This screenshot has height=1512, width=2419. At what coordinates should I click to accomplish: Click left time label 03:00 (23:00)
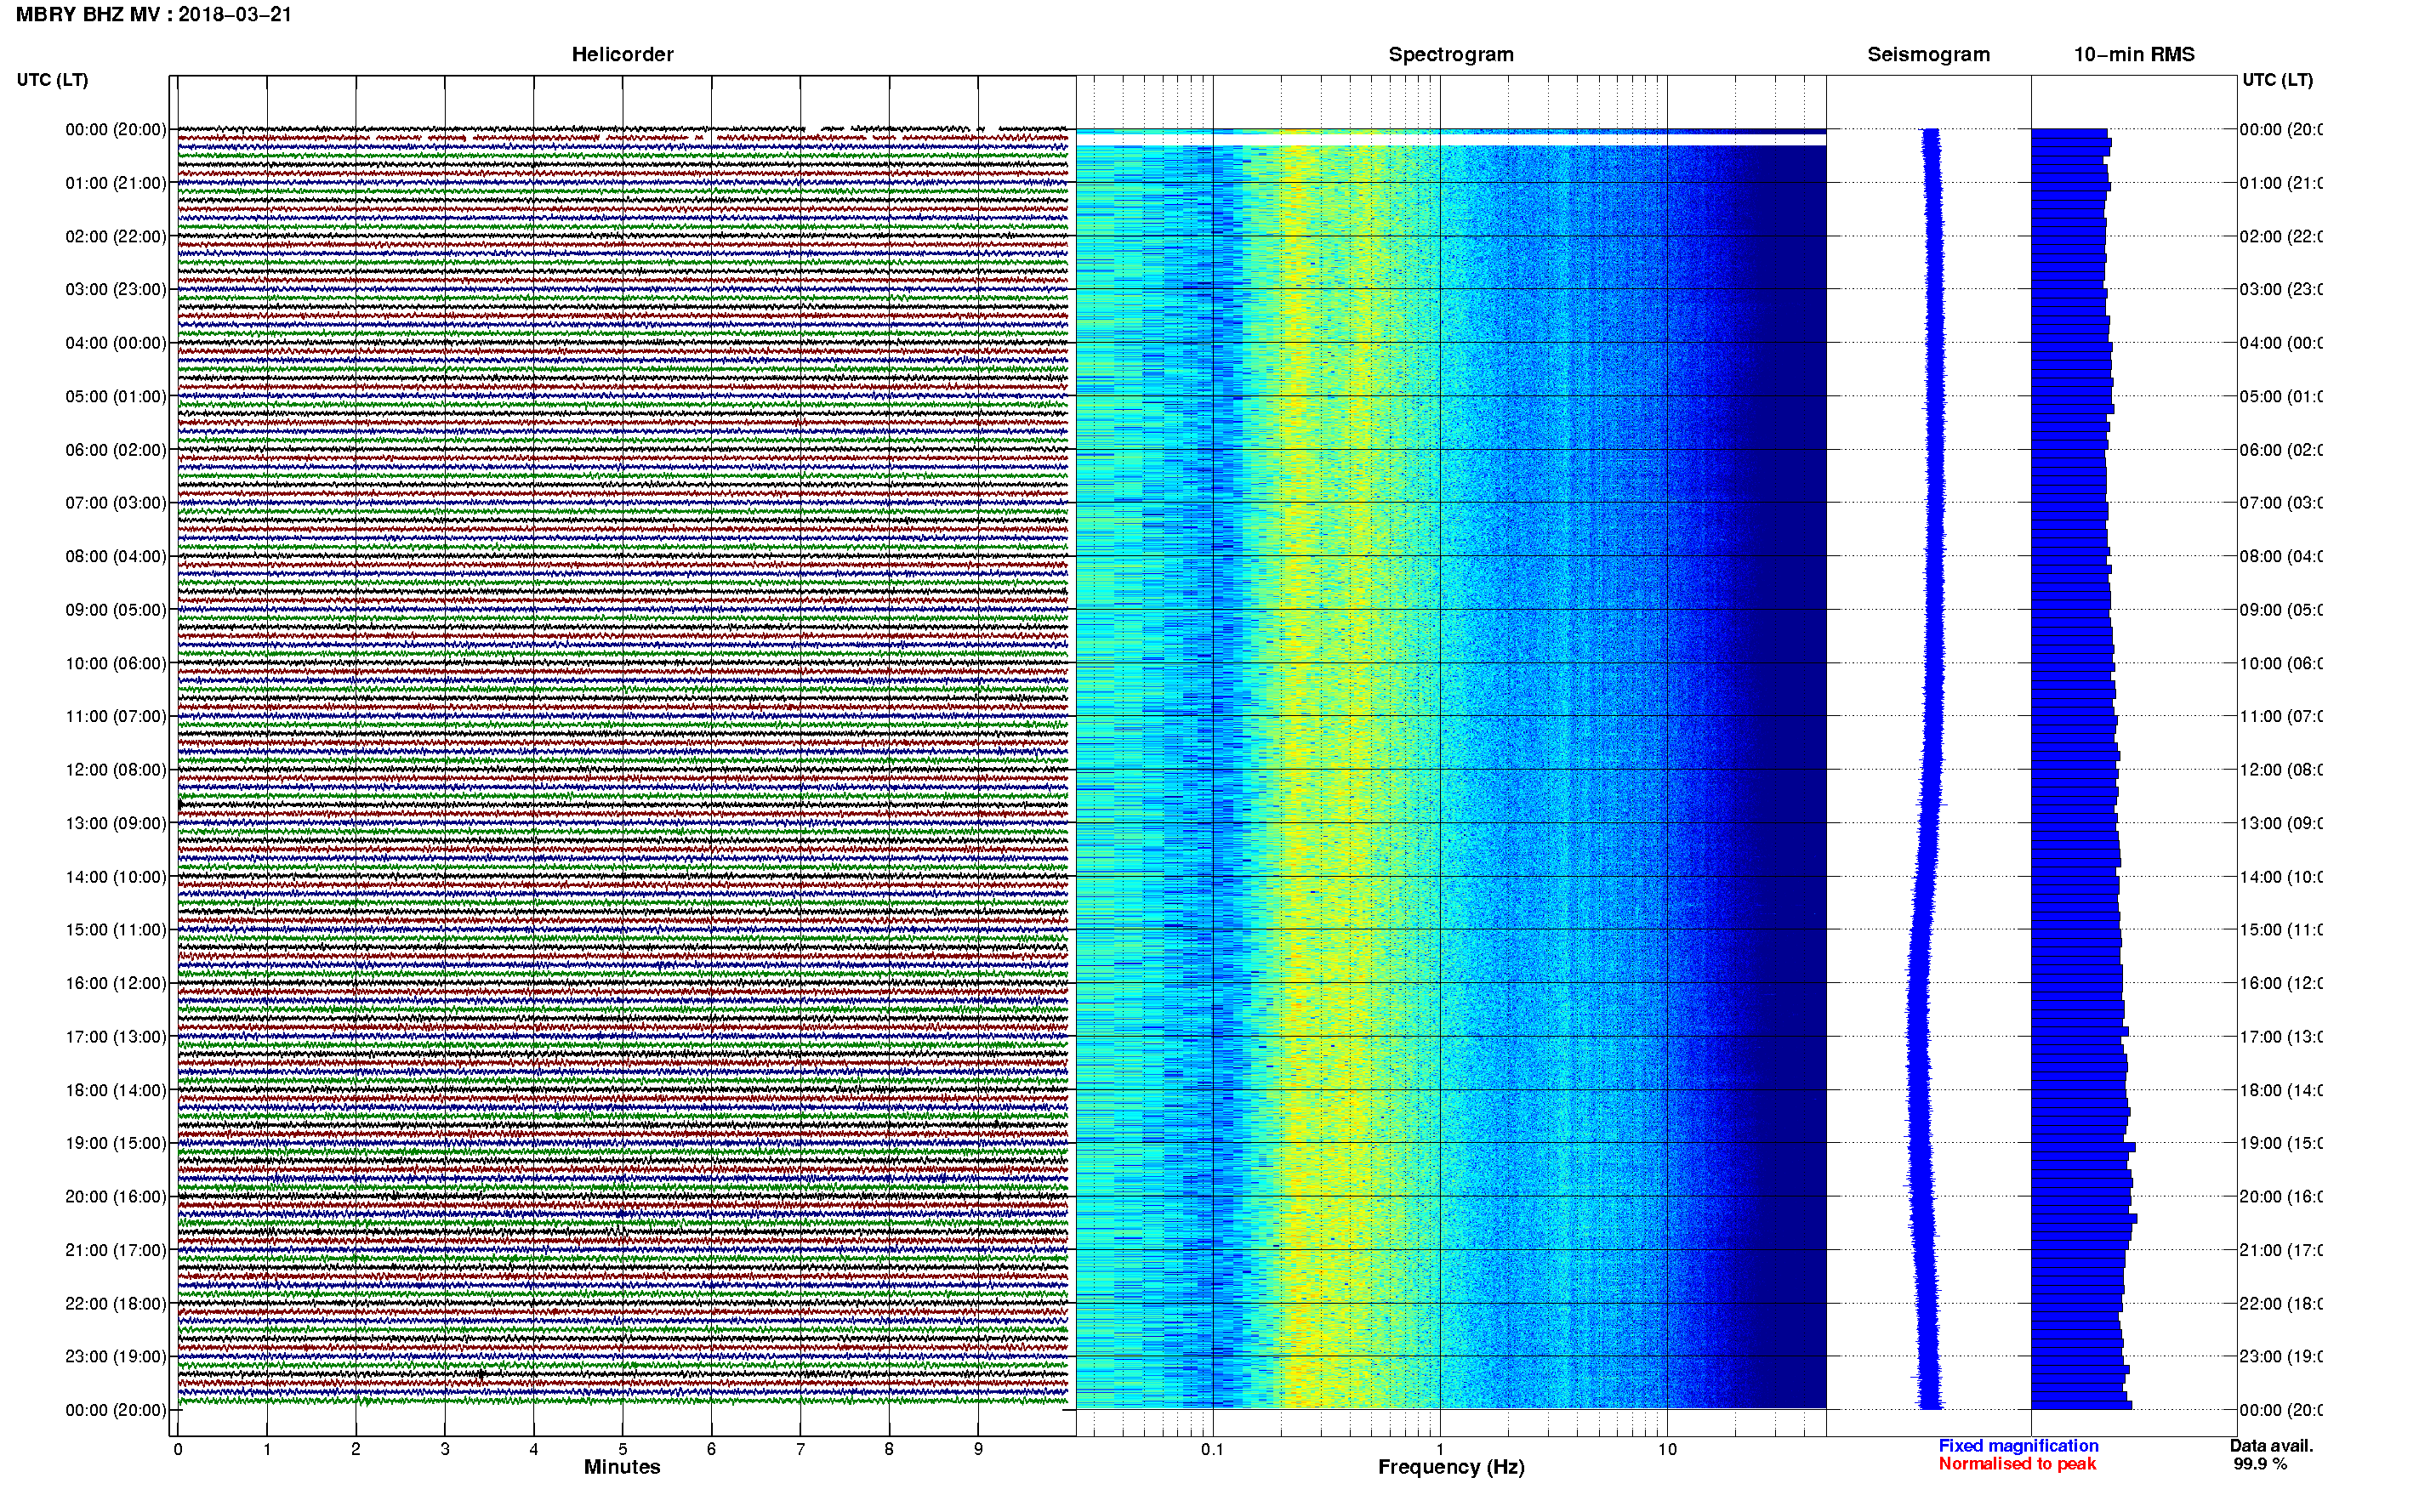coord(116,289)
